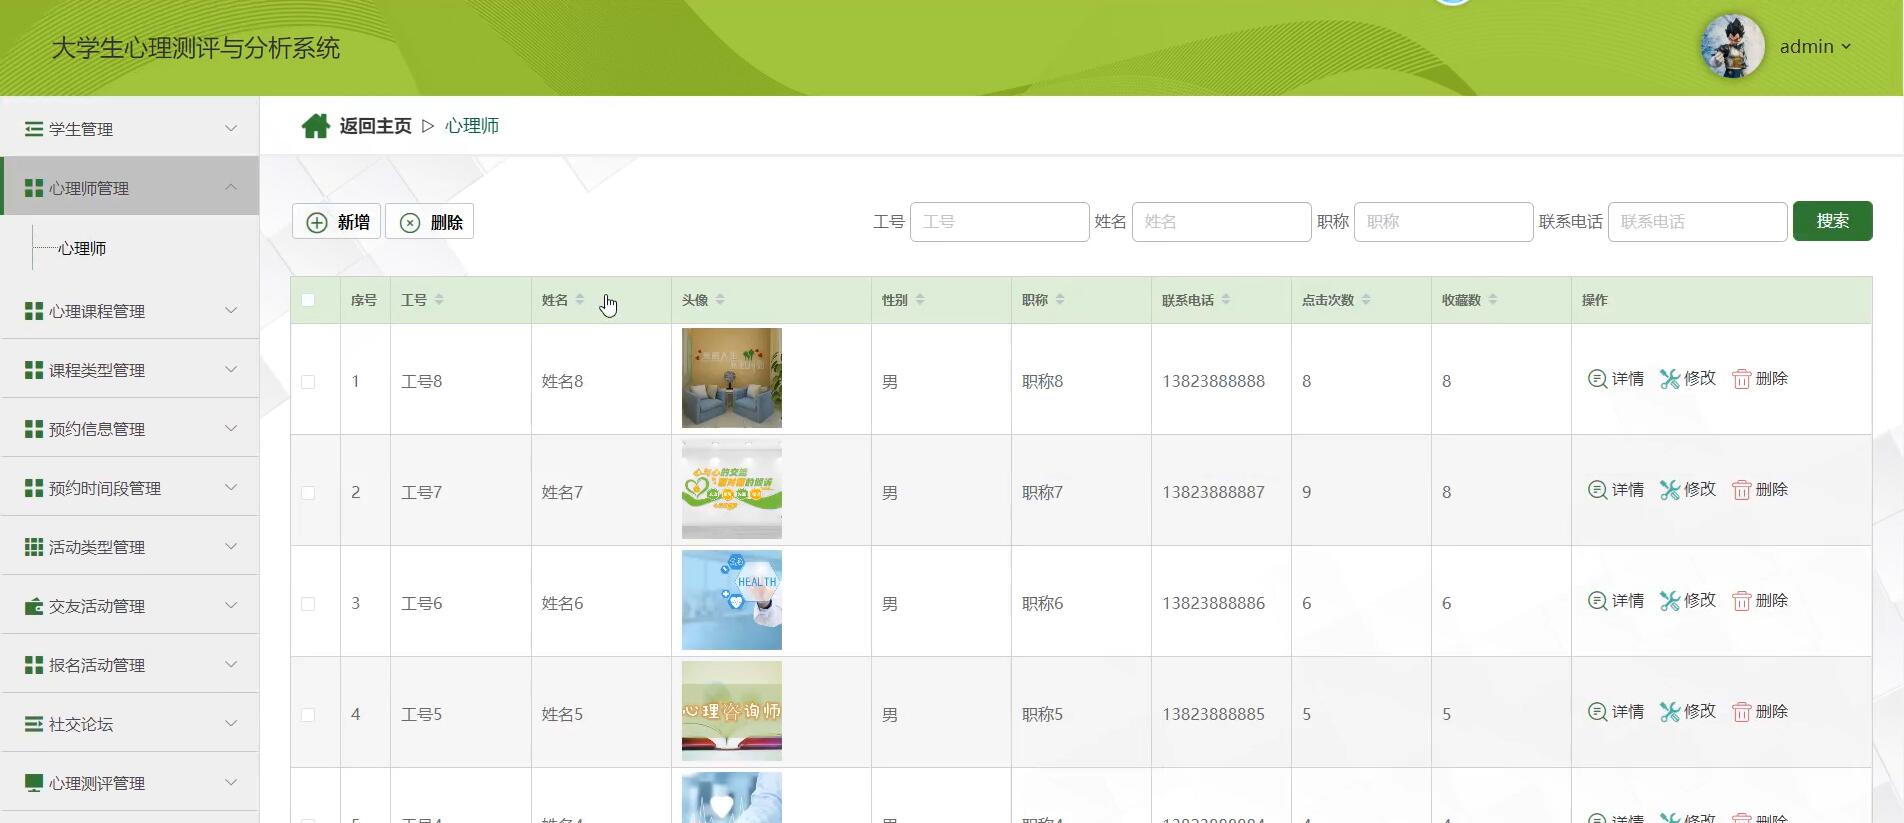Tick the checkbox for row 工号7

tap(308, 493)
